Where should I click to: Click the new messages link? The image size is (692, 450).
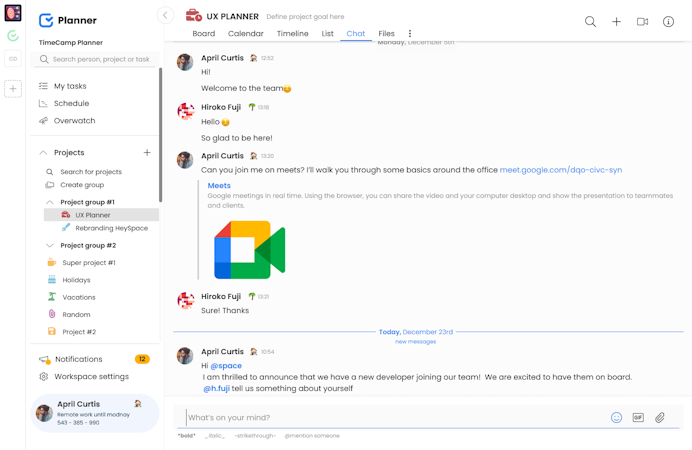point(415,342)
